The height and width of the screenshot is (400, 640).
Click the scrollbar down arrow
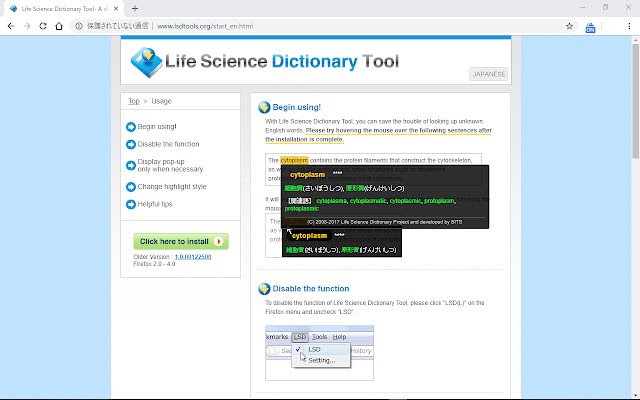click(x=636, y=395)
